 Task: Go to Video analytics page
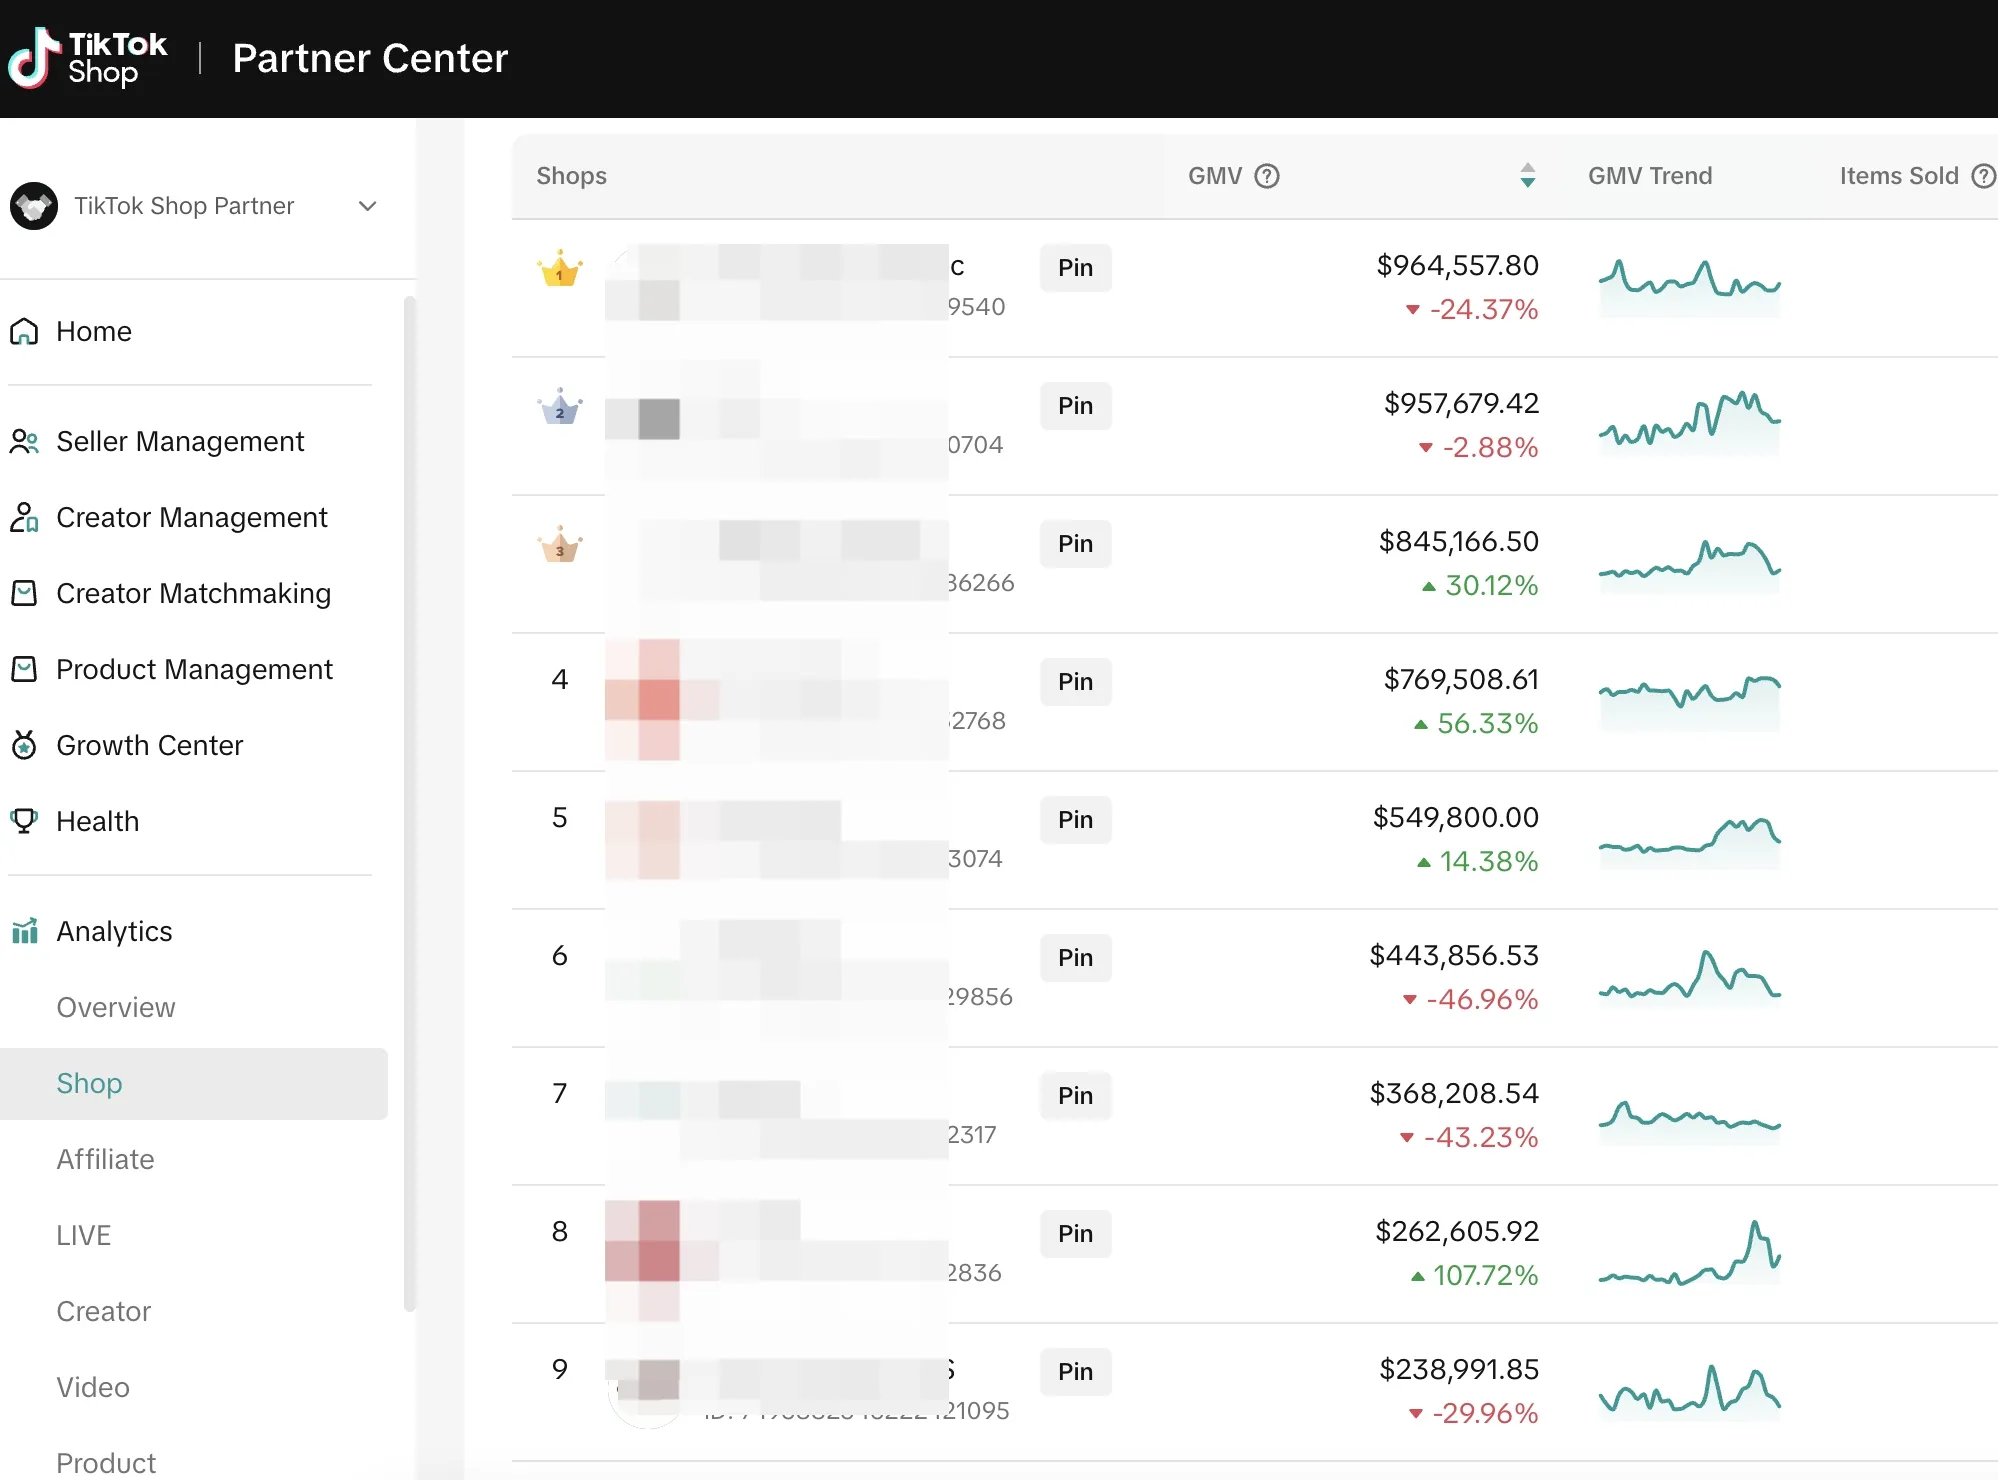pos(93,1388)
